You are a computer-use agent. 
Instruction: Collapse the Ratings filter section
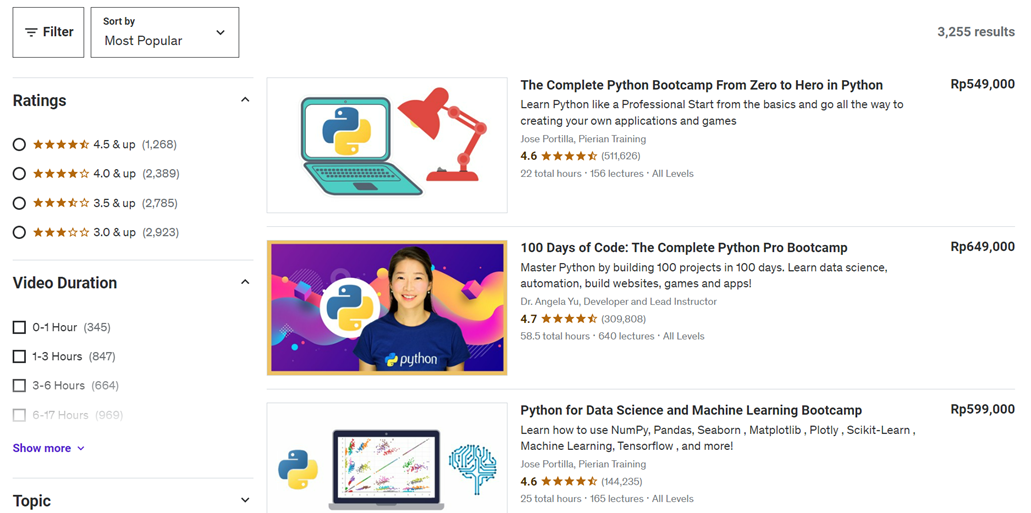click(245, 100)
